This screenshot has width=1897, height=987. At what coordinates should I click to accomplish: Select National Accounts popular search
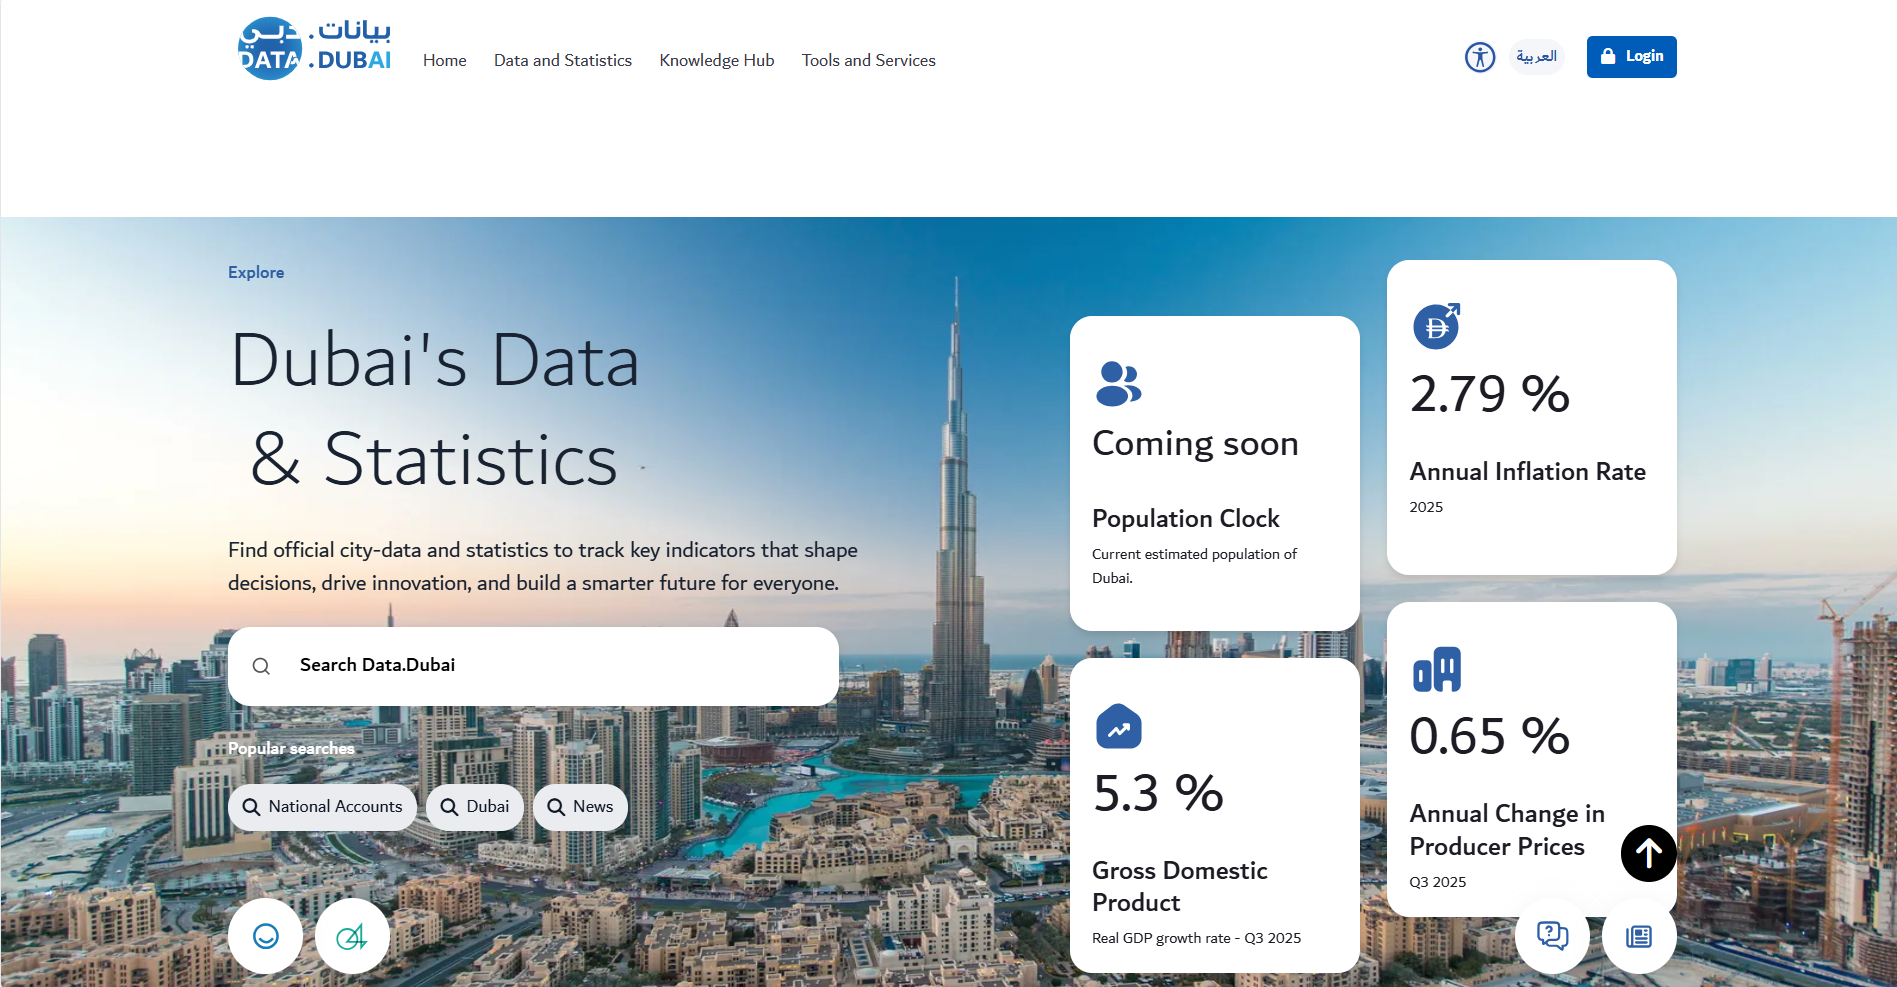[x=322, y=807]
